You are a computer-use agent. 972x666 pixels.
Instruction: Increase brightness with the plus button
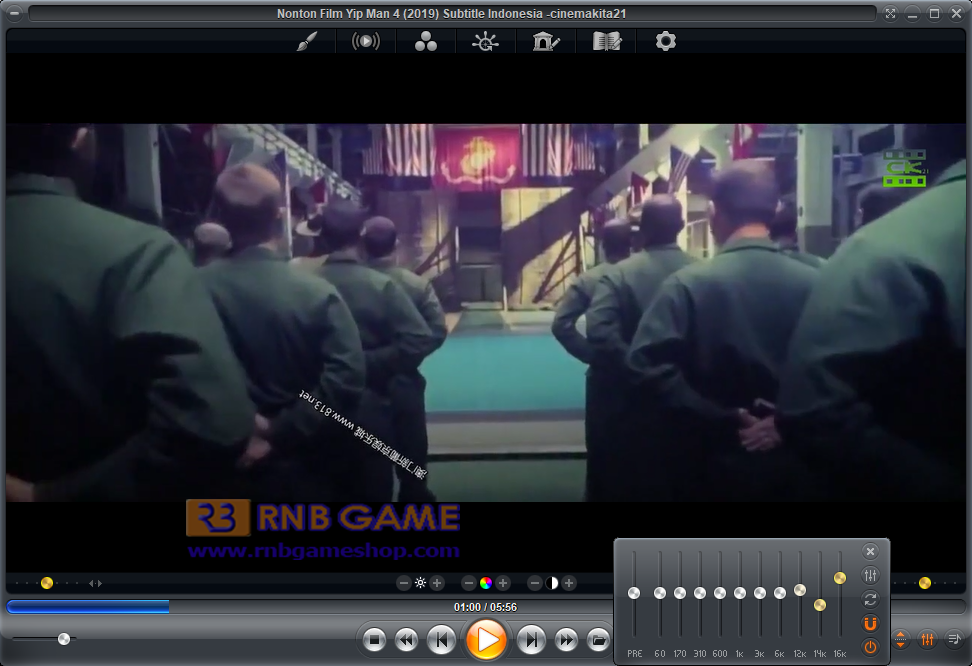click(x=437, y=583)
